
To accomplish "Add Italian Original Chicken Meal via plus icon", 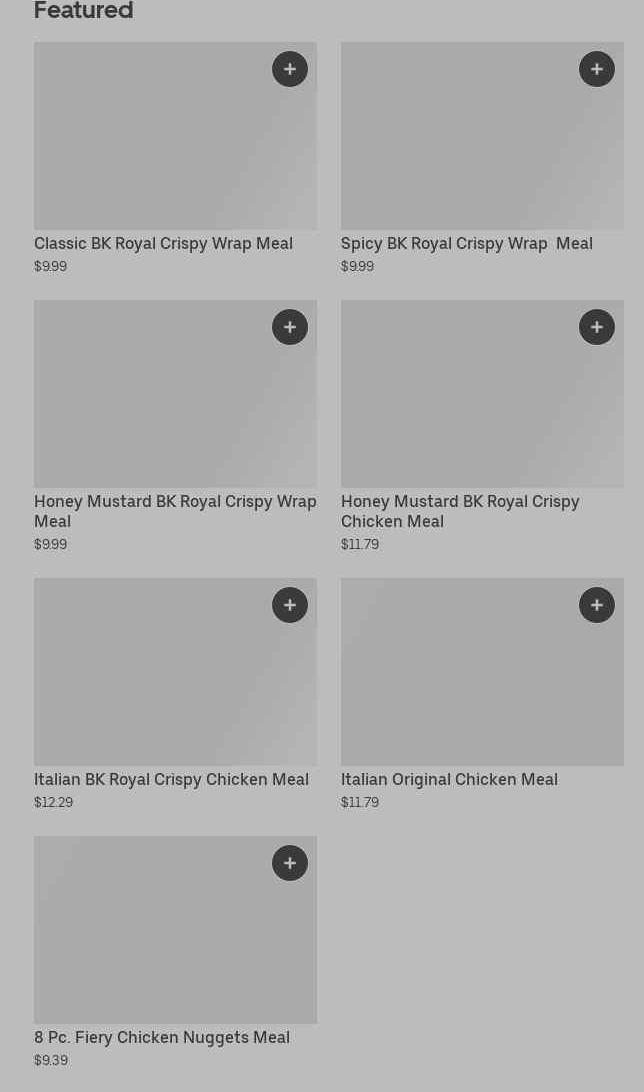I will (x=597, y=605).
